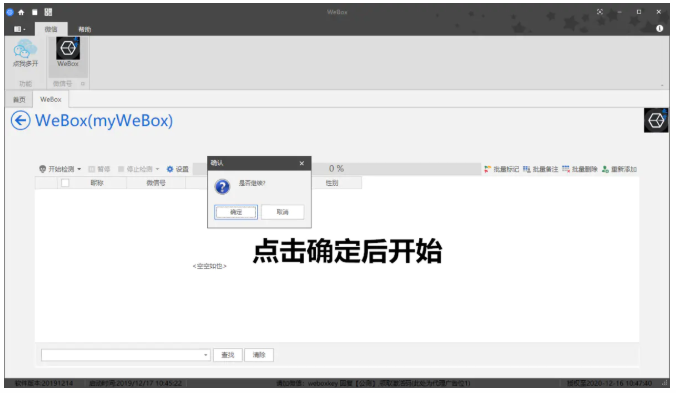Sort by the 昵称 column header

coord(97,183)
